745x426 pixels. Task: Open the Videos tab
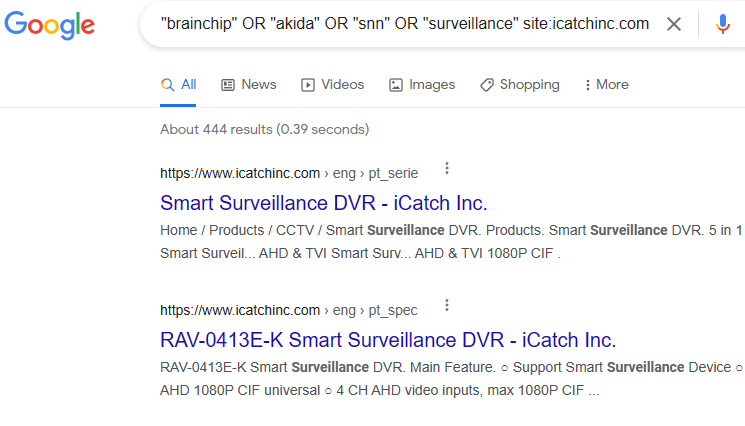(x=333, y=85)
